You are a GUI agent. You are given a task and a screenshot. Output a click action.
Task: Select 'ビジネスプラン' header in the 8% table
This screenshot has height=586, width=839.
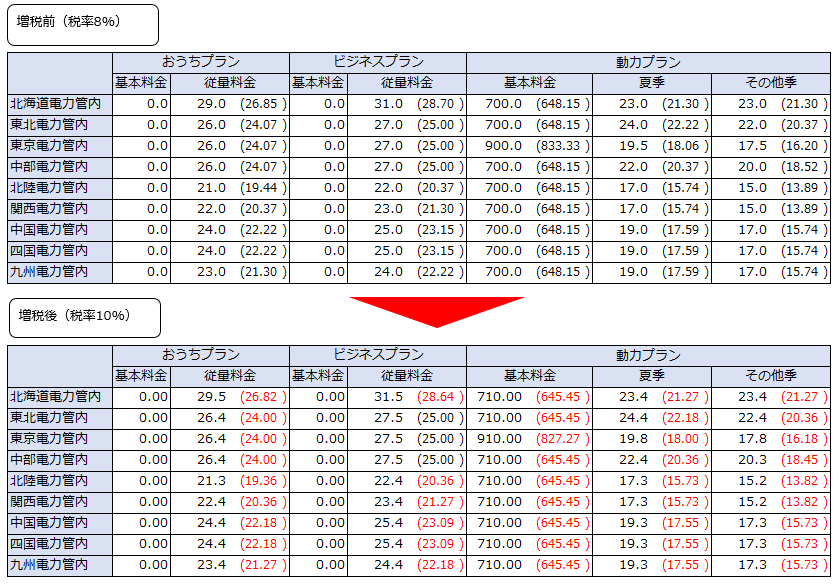(x=378, y=63)
